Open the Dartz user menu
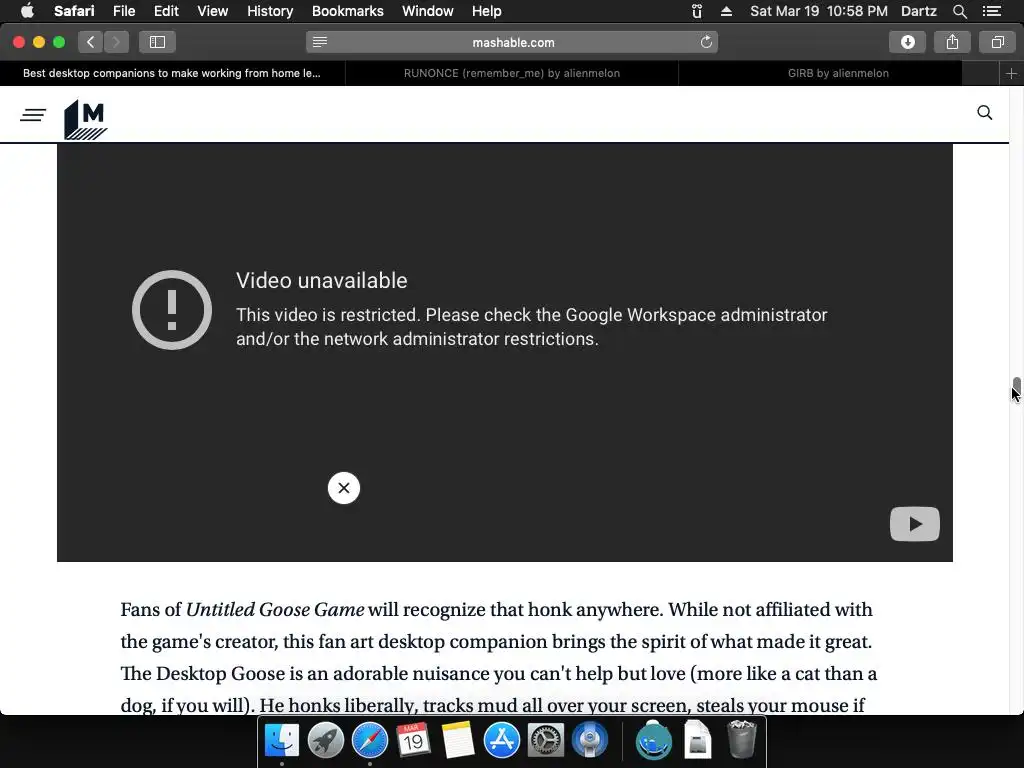This screenshot has height=768, width=1024. pyautogui.click(x=918, y=11)
